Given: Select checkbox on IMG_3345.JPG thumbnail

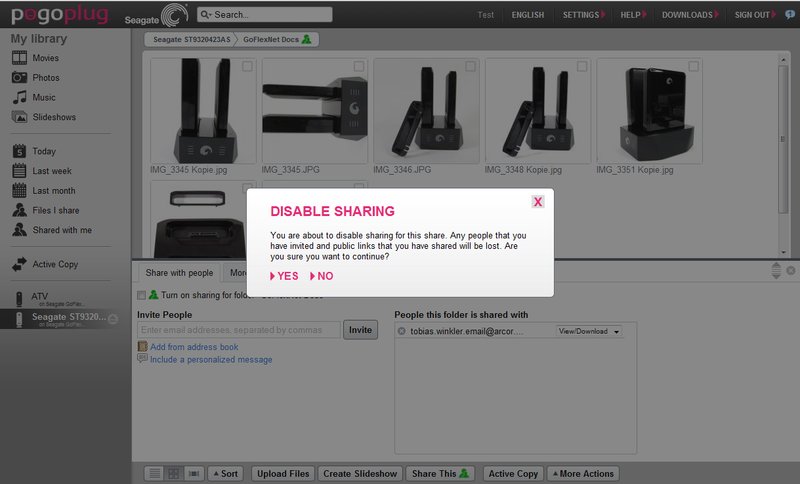Looking at the screenshot, I should (x=359, y=66).
